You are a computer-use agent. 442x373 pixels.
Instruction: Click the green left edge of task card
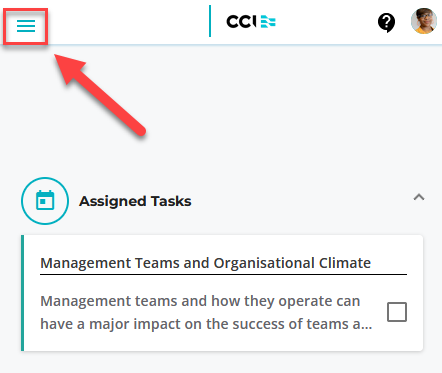(22, 293)
